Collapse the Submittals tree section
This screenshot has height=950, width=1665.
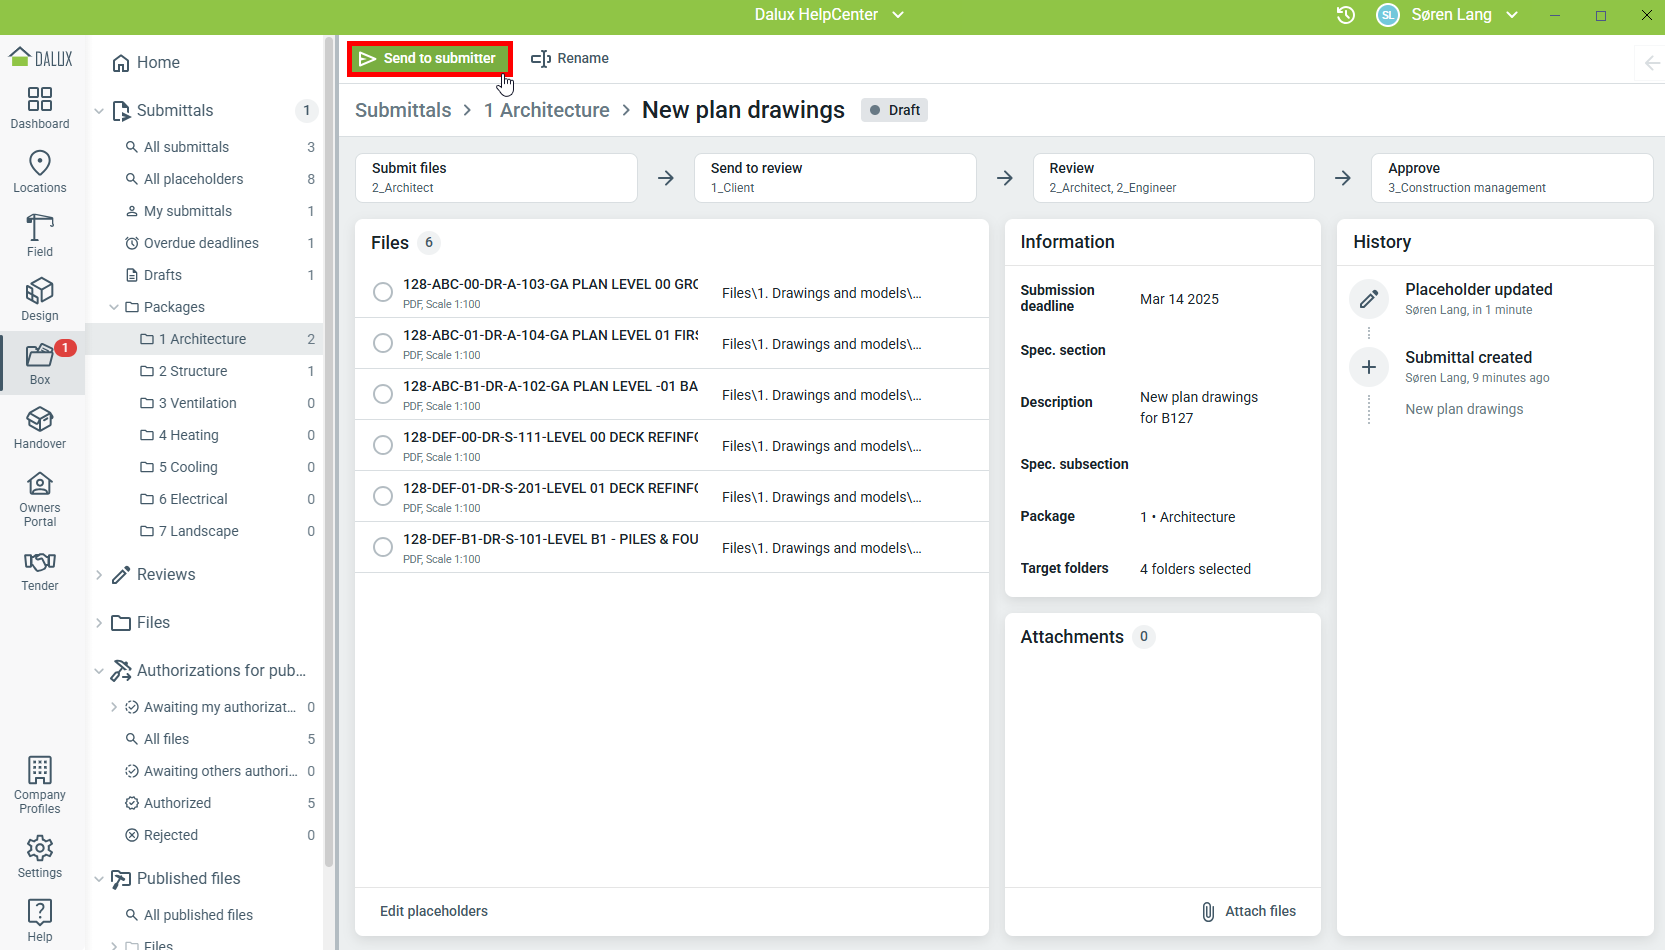click(99, 111)
